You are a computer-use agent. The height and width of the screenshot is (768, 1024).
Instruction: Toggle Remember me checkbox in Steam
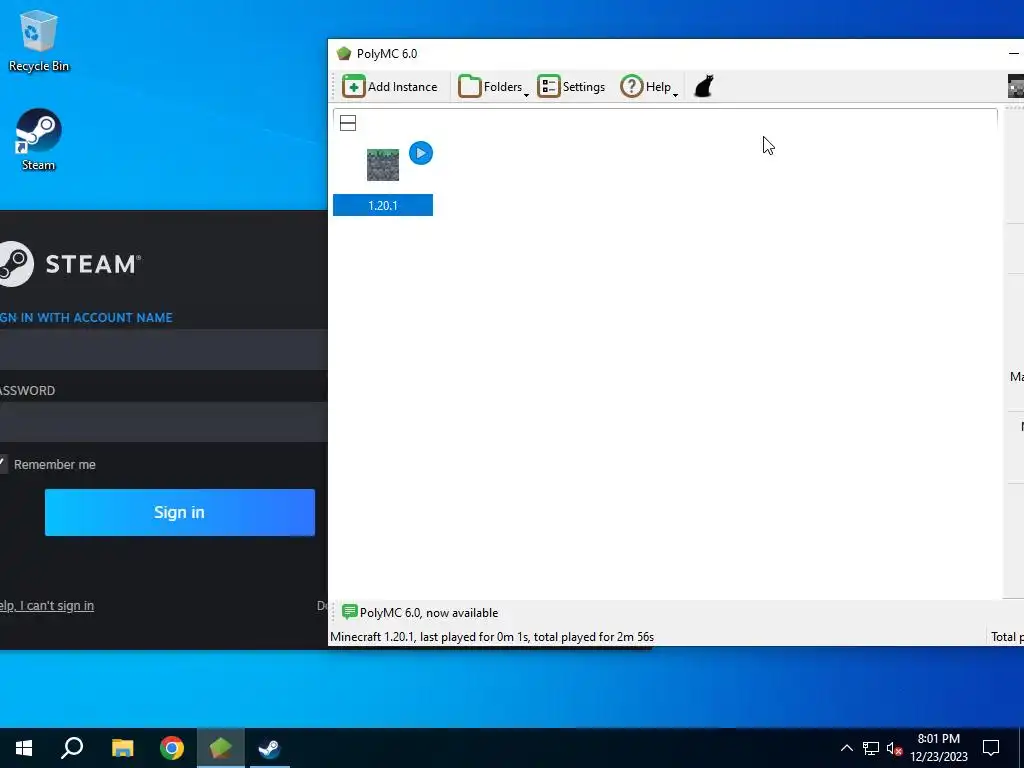pos(3,464)
